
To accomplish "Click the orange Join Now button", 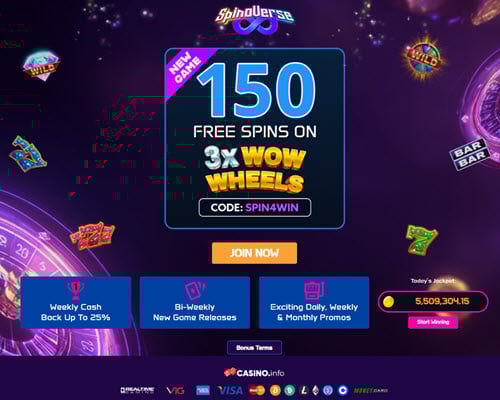I will click(254, 253).
